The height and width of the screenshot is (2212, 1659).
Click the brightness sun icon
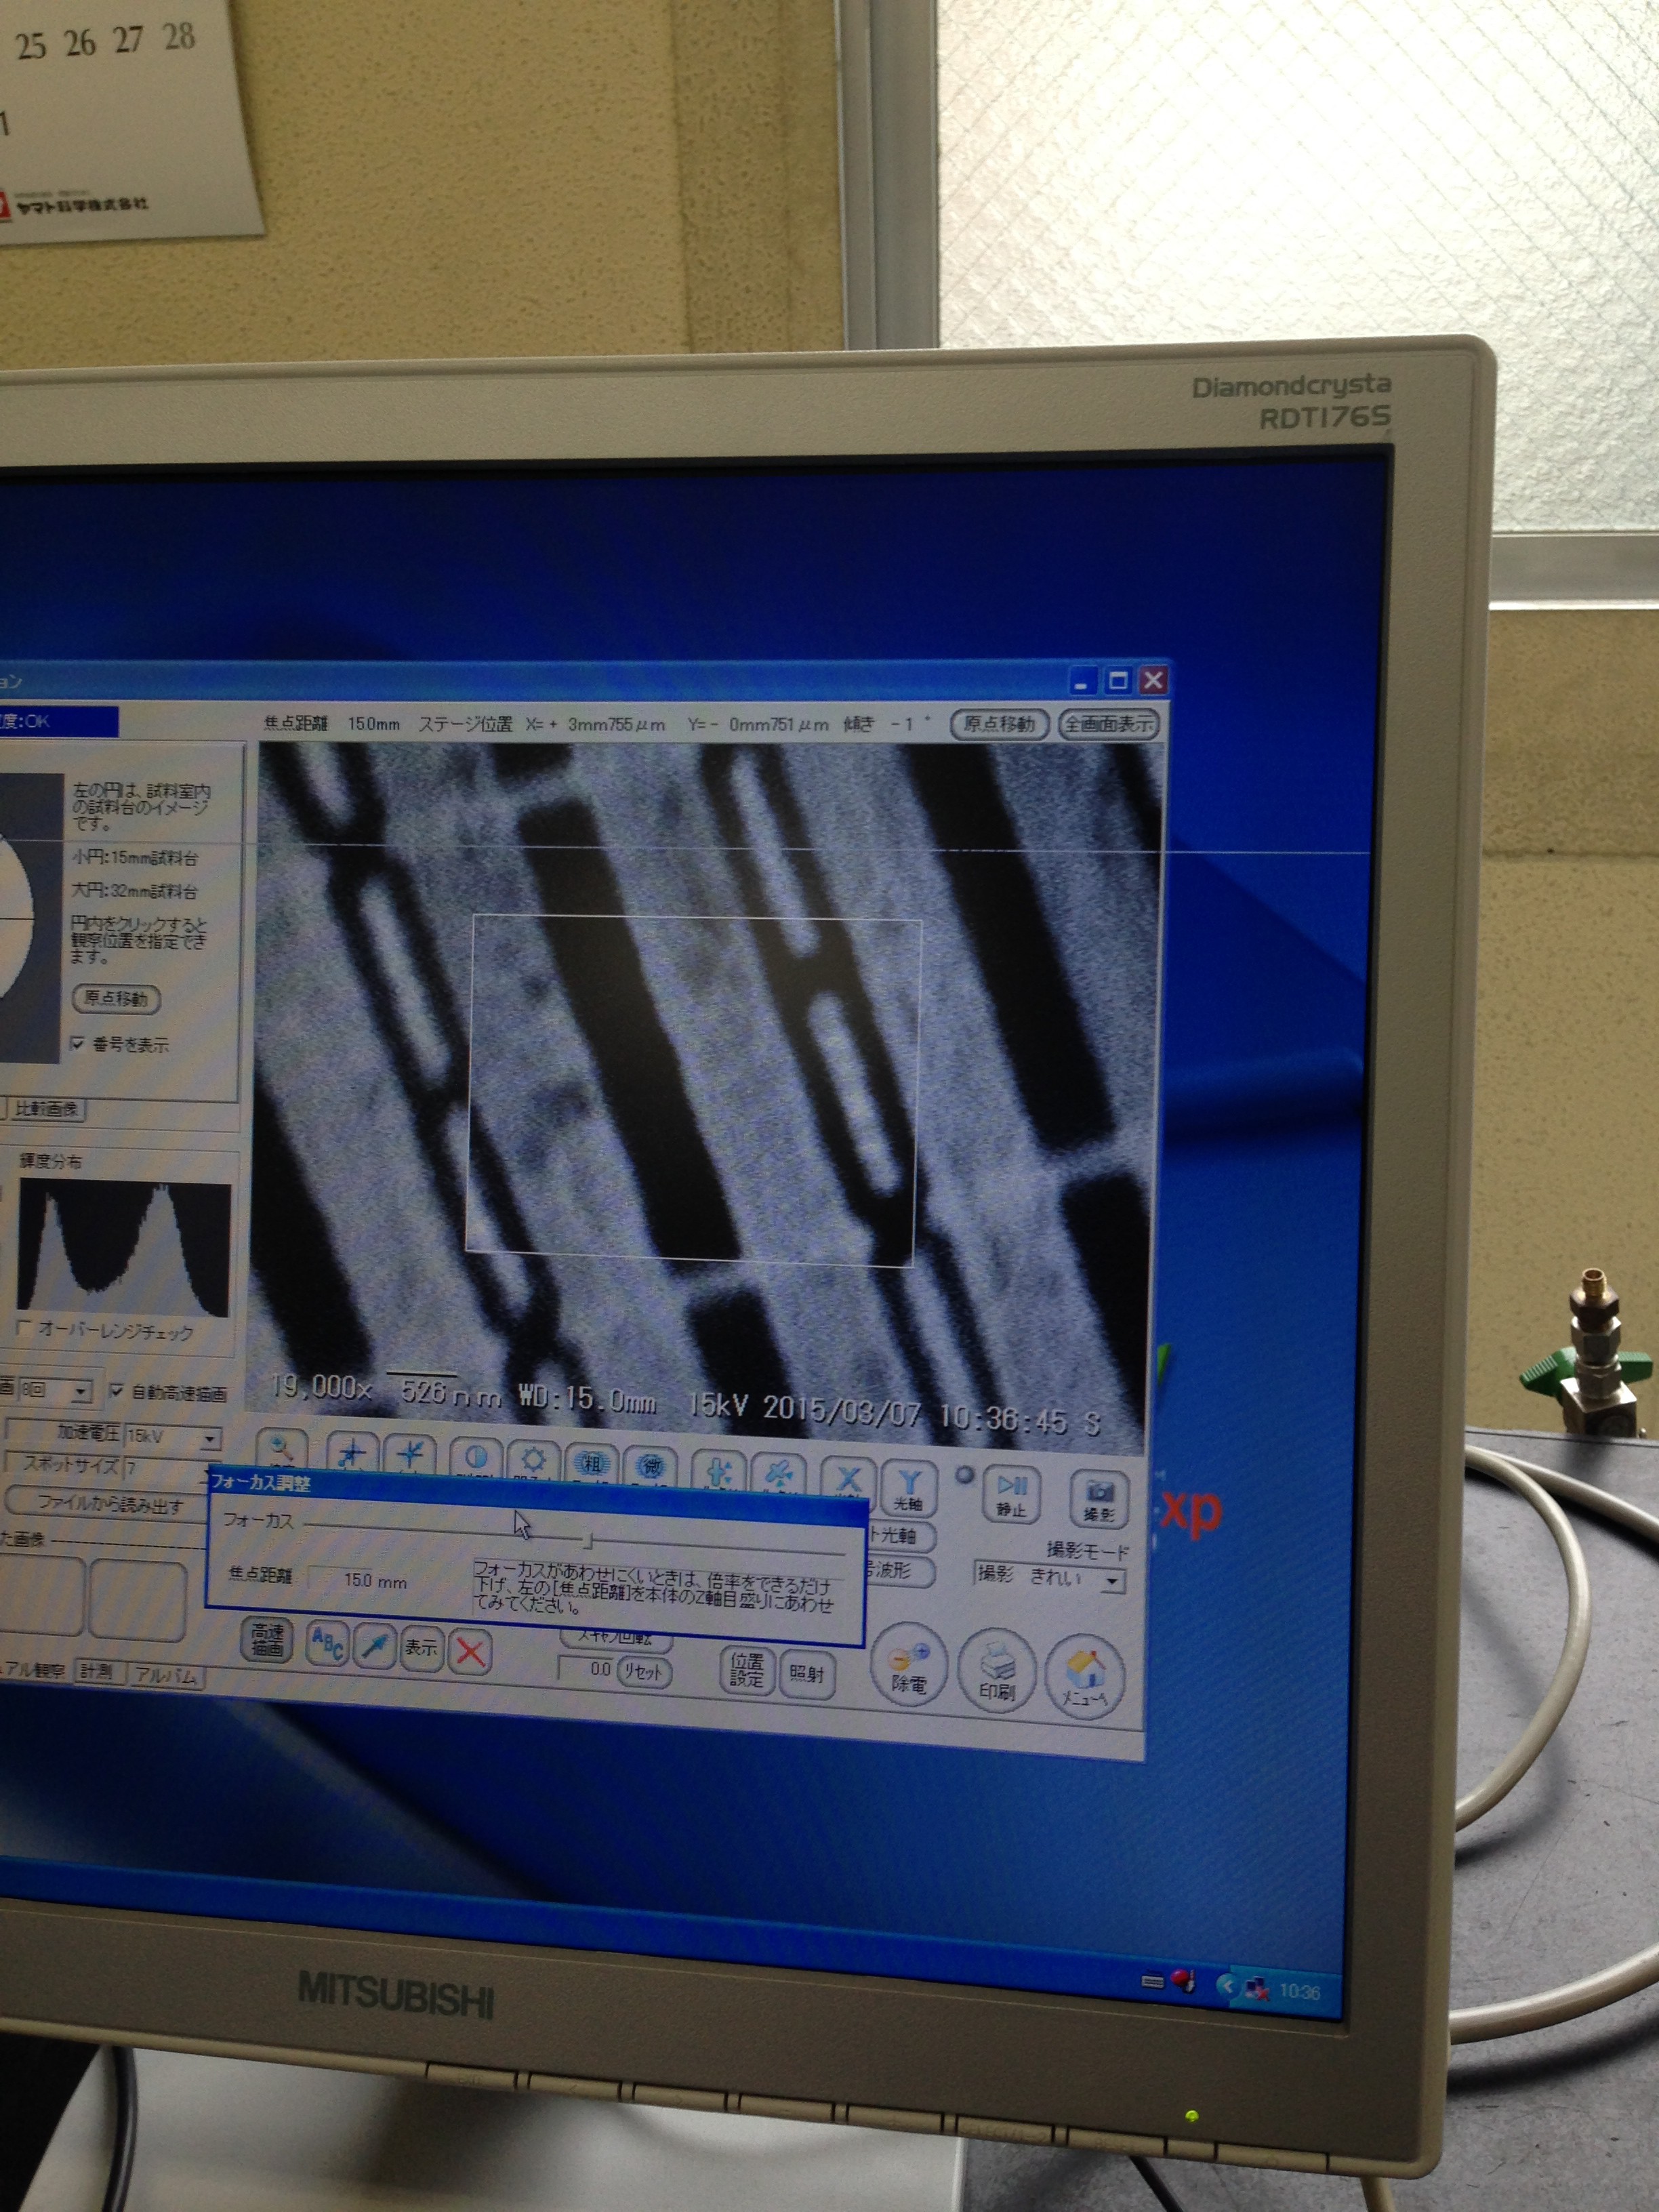click(534, 1461)
